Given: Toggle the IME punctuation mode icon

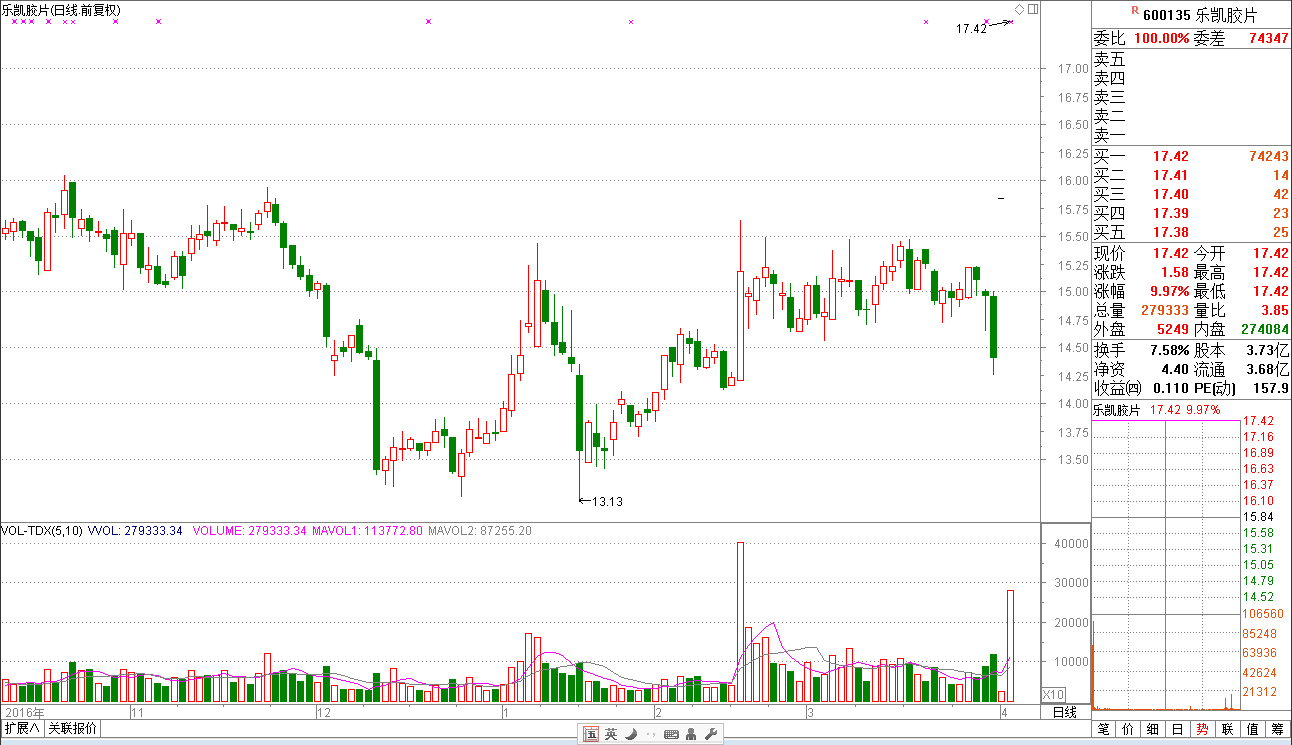Looking at the screenshot, I should click(651, 735).
